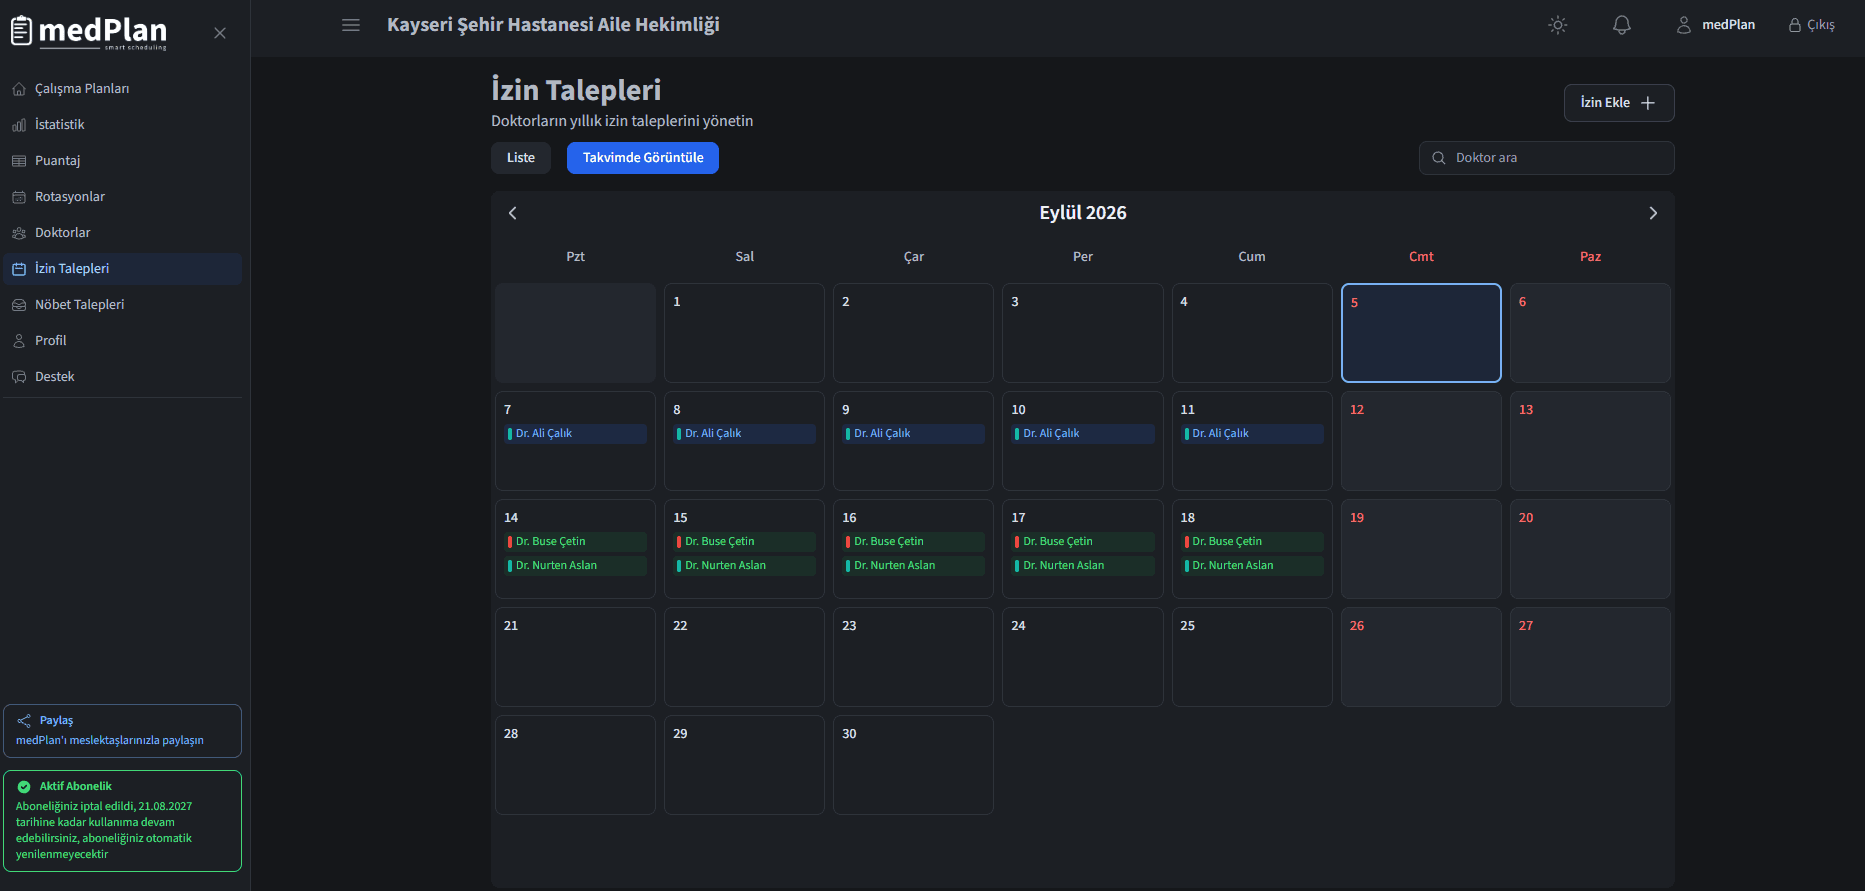Switch to the Liste view tab
This screenshot has width=1865, height=891.
pos(521,158)
